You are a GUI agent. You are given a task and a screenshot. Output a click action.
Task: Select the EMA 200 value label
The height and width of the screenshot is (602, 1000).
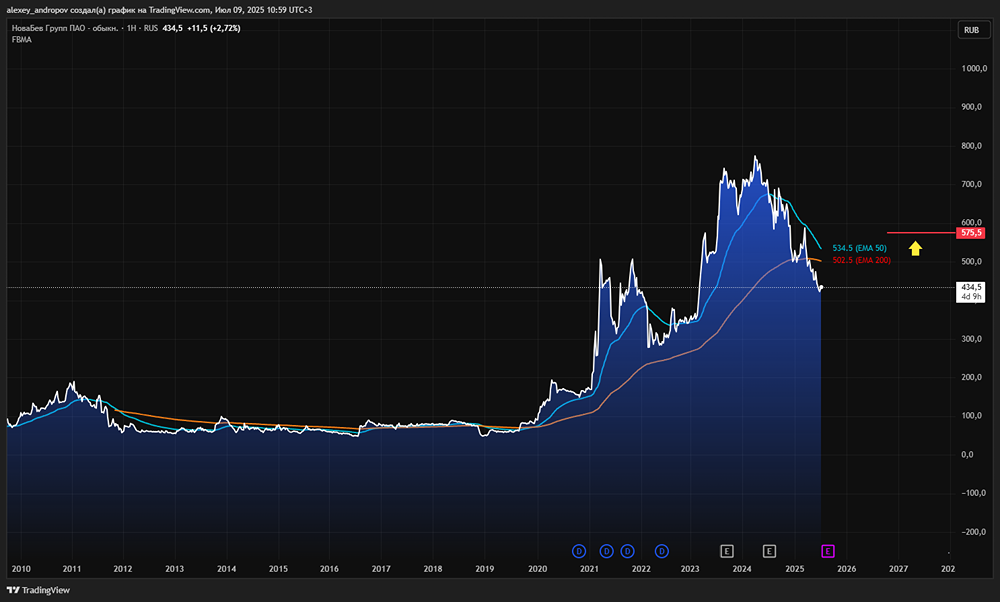click(861, 260)
